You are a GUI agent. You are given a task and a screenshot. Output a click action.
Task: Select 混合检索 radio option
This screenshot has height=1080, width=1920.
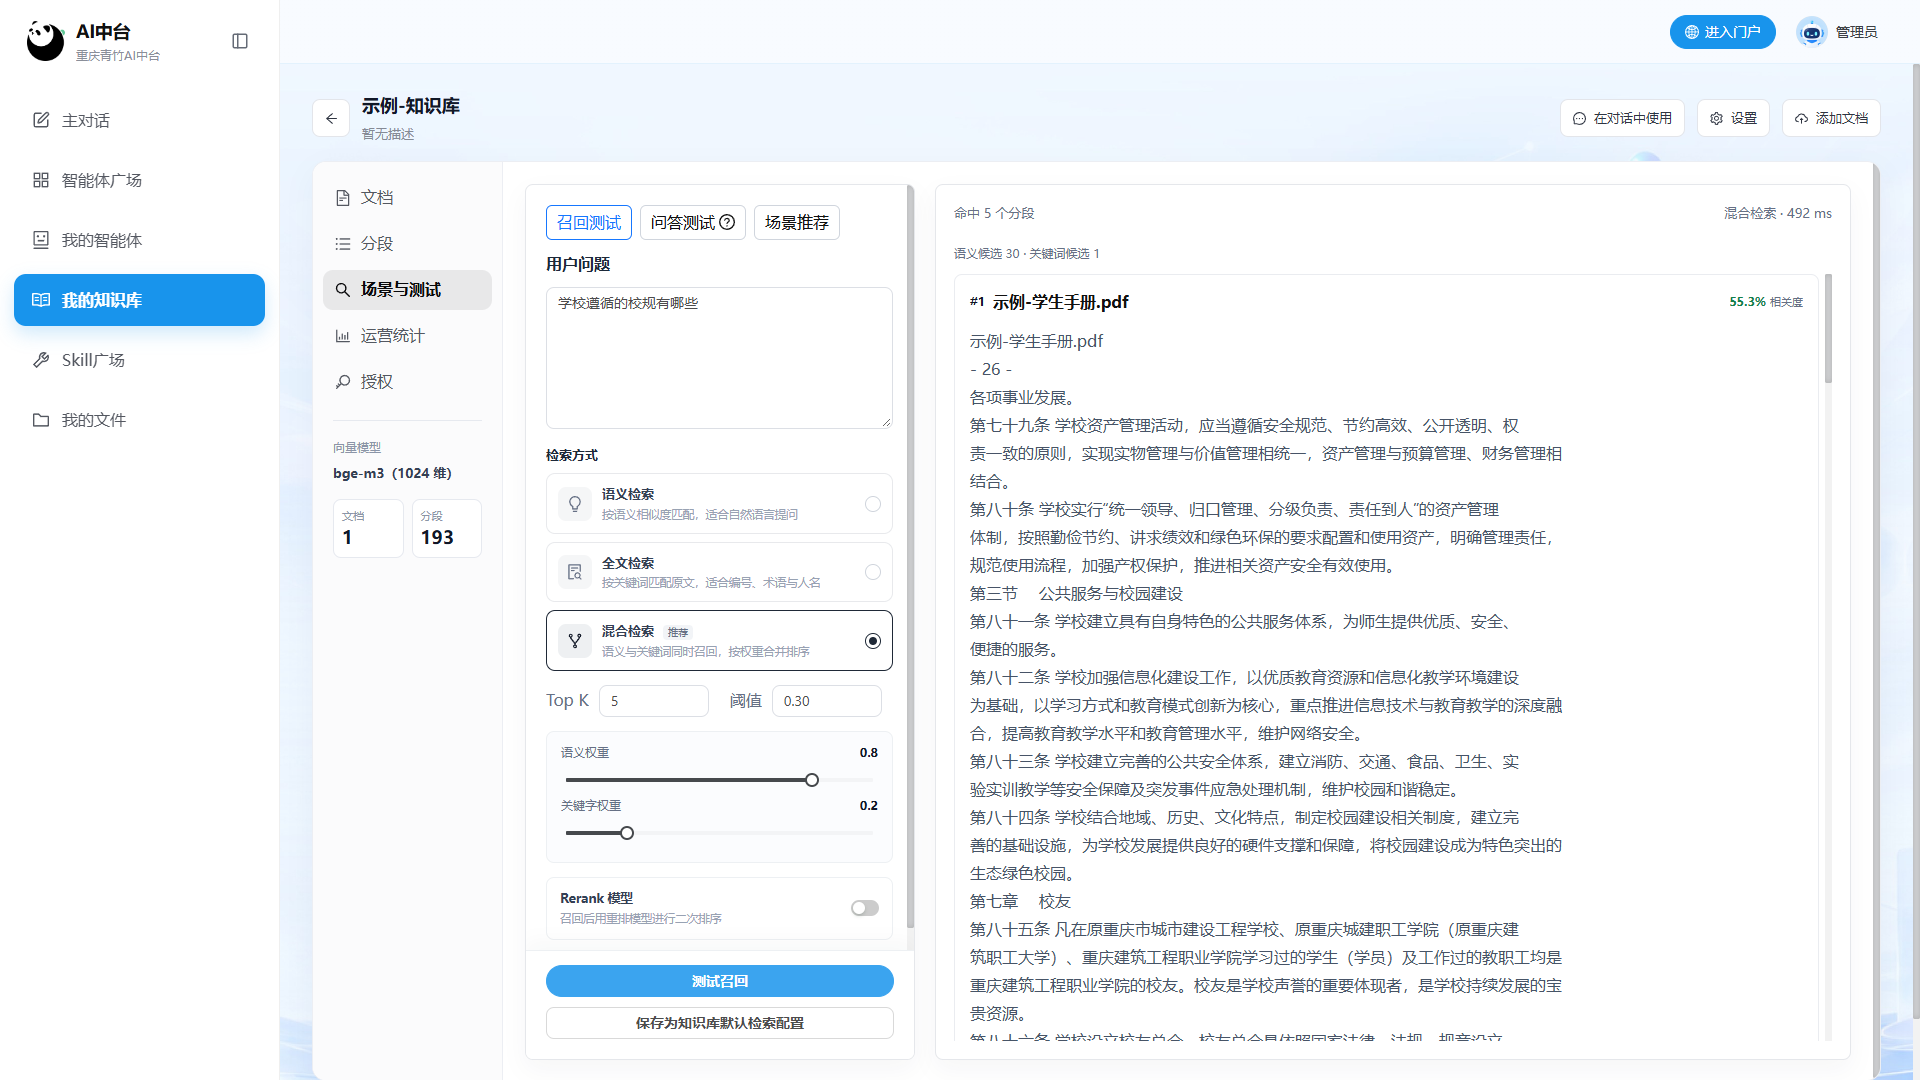click(x=873, y=640)
